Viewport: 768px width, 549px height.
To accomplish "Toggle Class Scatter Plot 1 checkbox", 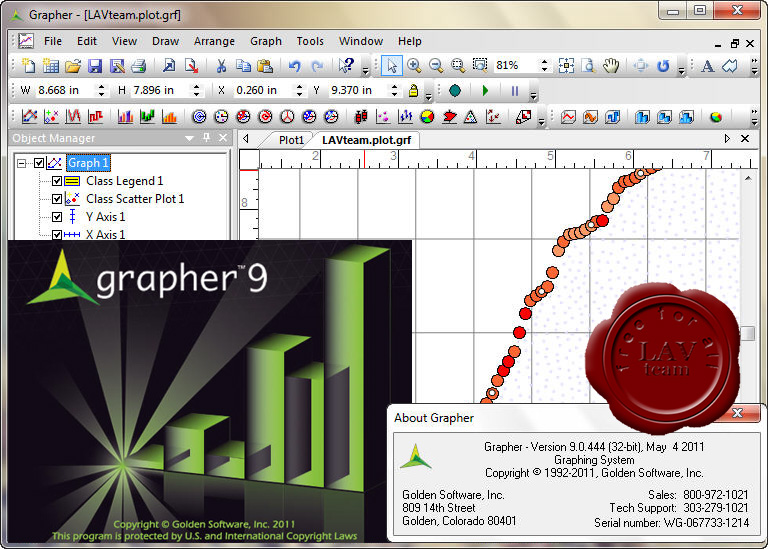I will 57,199.
